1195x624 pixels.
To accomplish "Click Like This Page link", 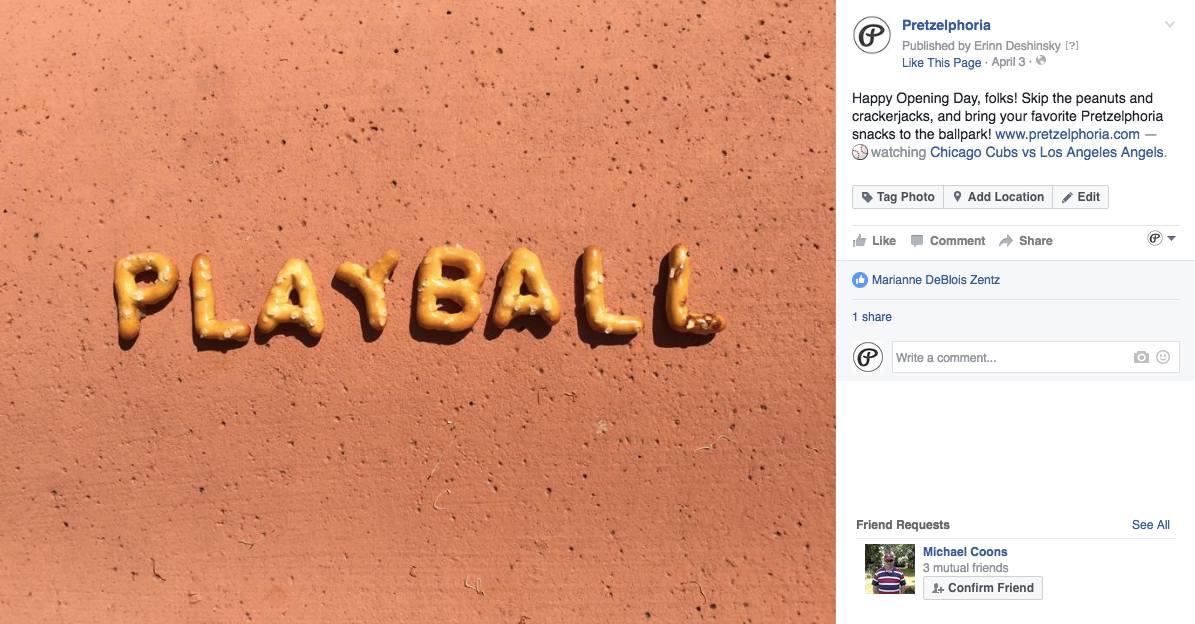I will coord(941,62).
